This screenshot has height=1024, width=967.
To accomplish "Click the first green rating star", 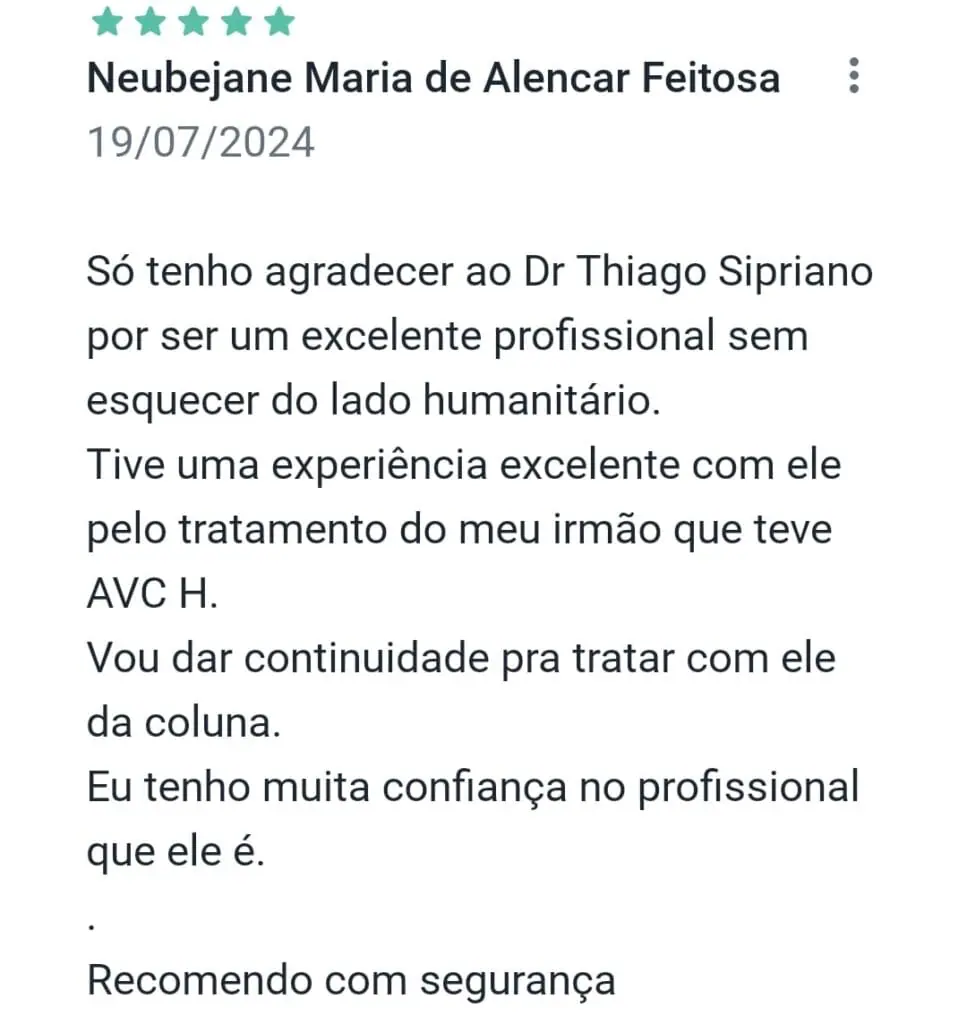I will coord(108,21).
